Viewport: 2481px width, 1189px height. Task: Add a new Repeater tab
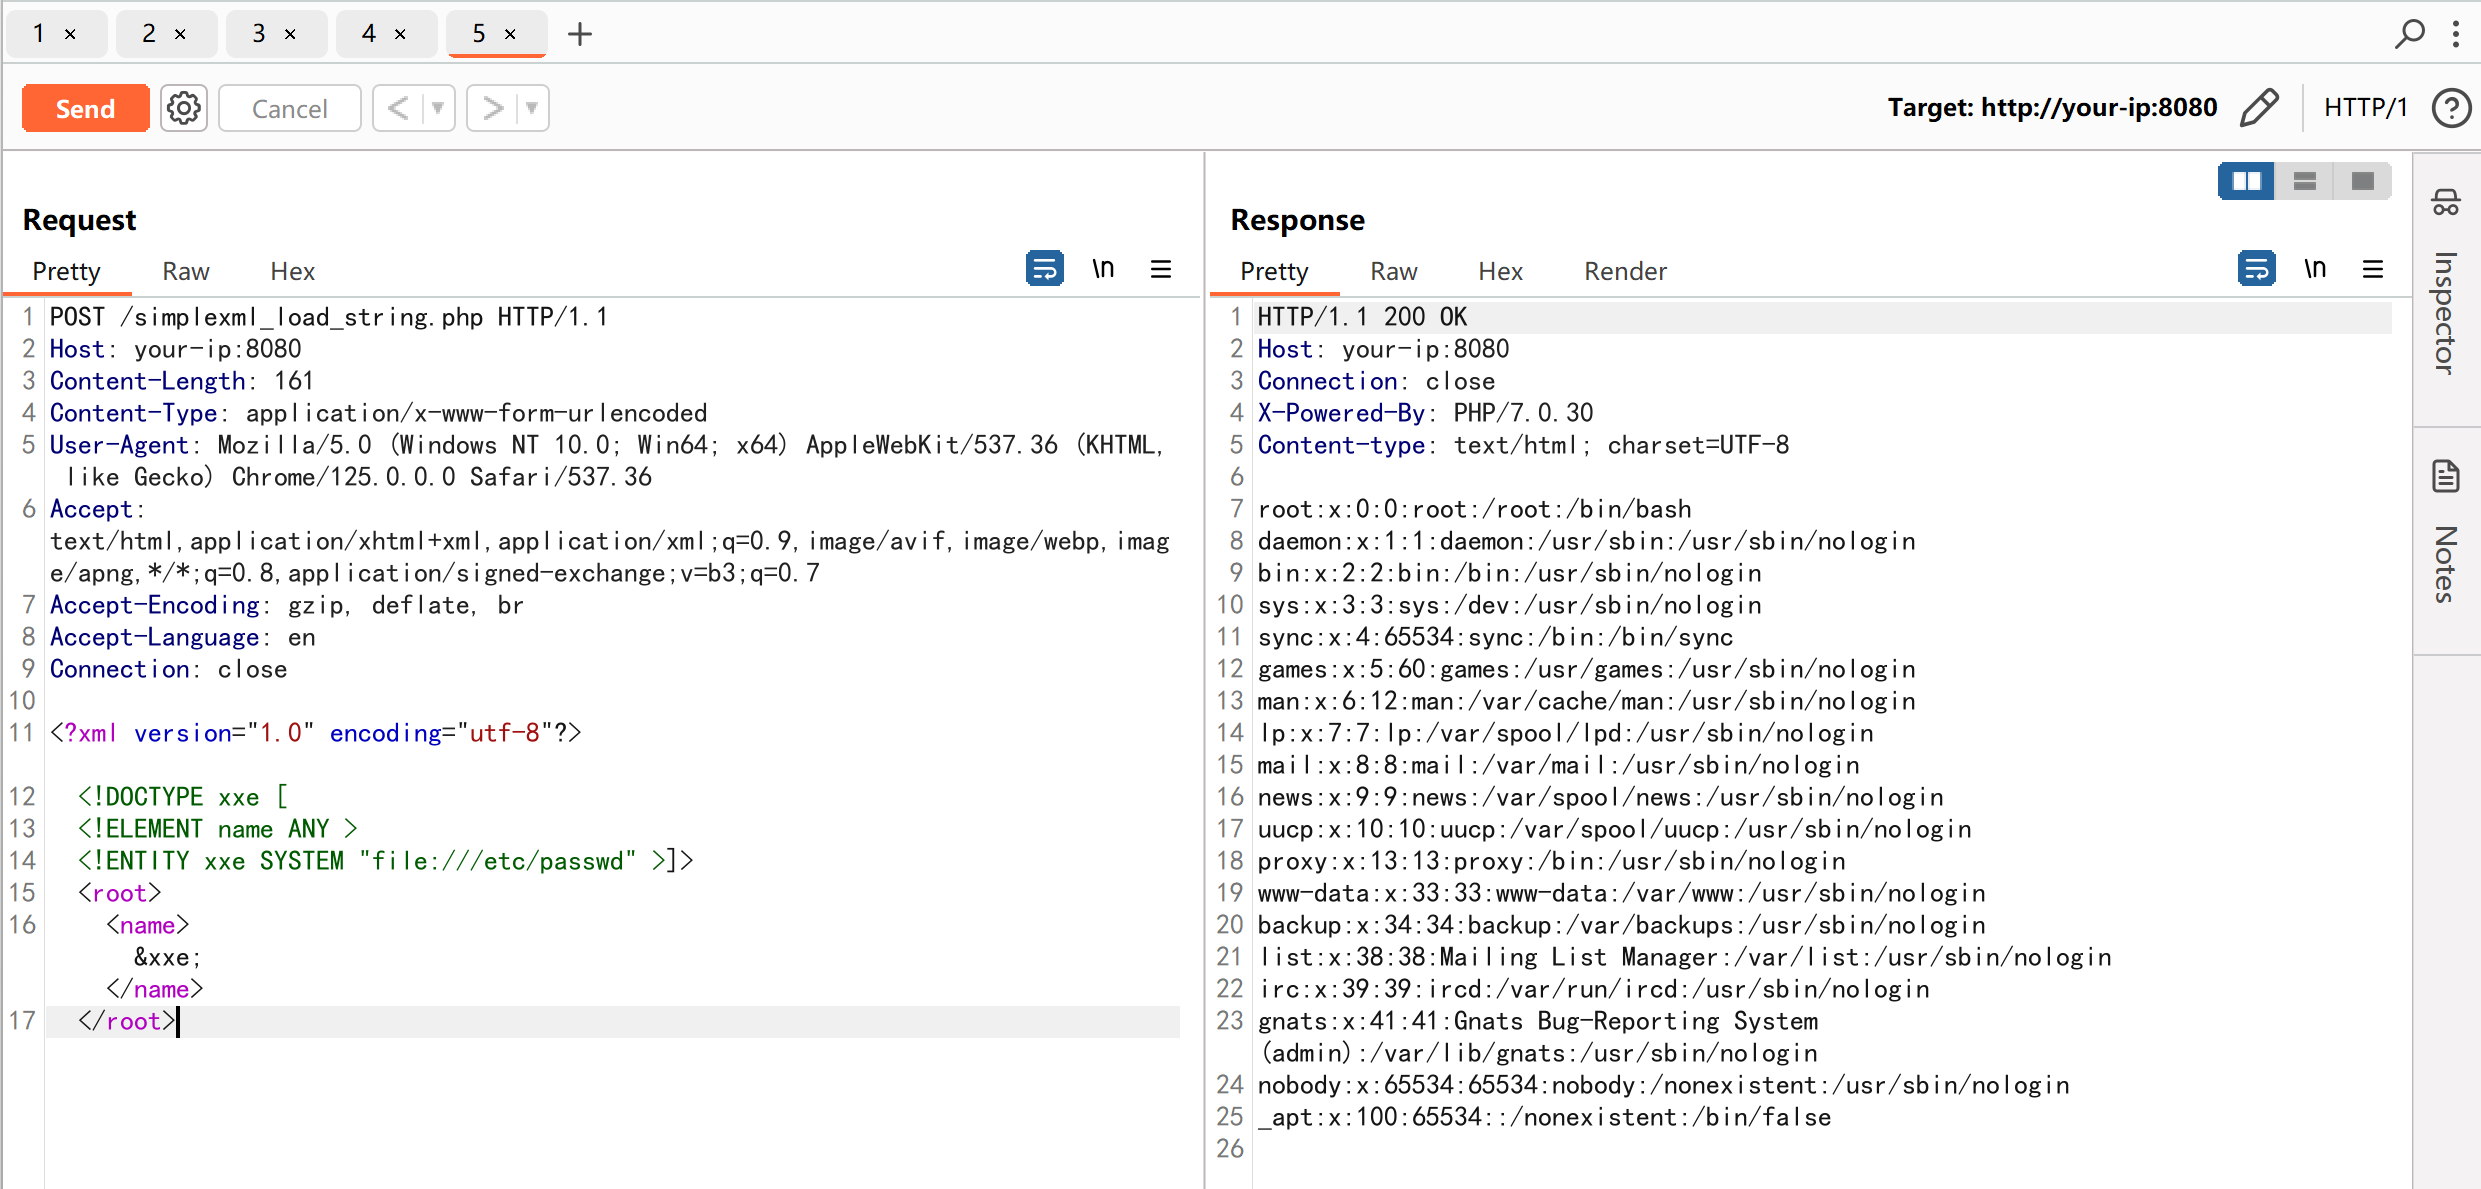[x=580, y=34]
